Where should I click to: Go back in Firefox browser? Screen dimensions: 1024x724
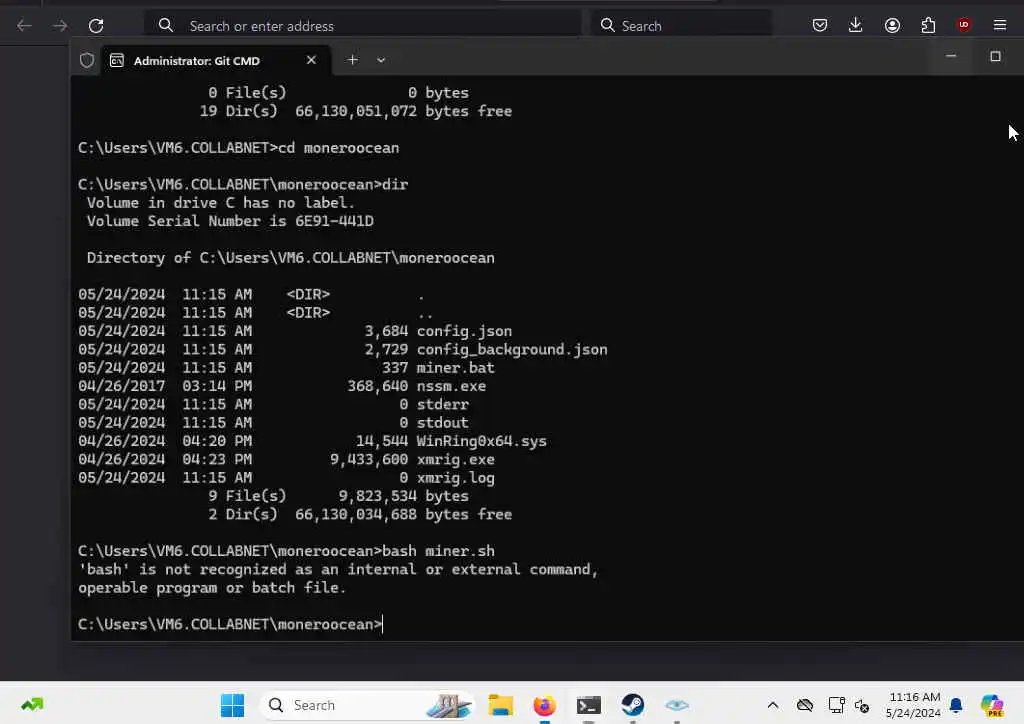coord(24,25)
